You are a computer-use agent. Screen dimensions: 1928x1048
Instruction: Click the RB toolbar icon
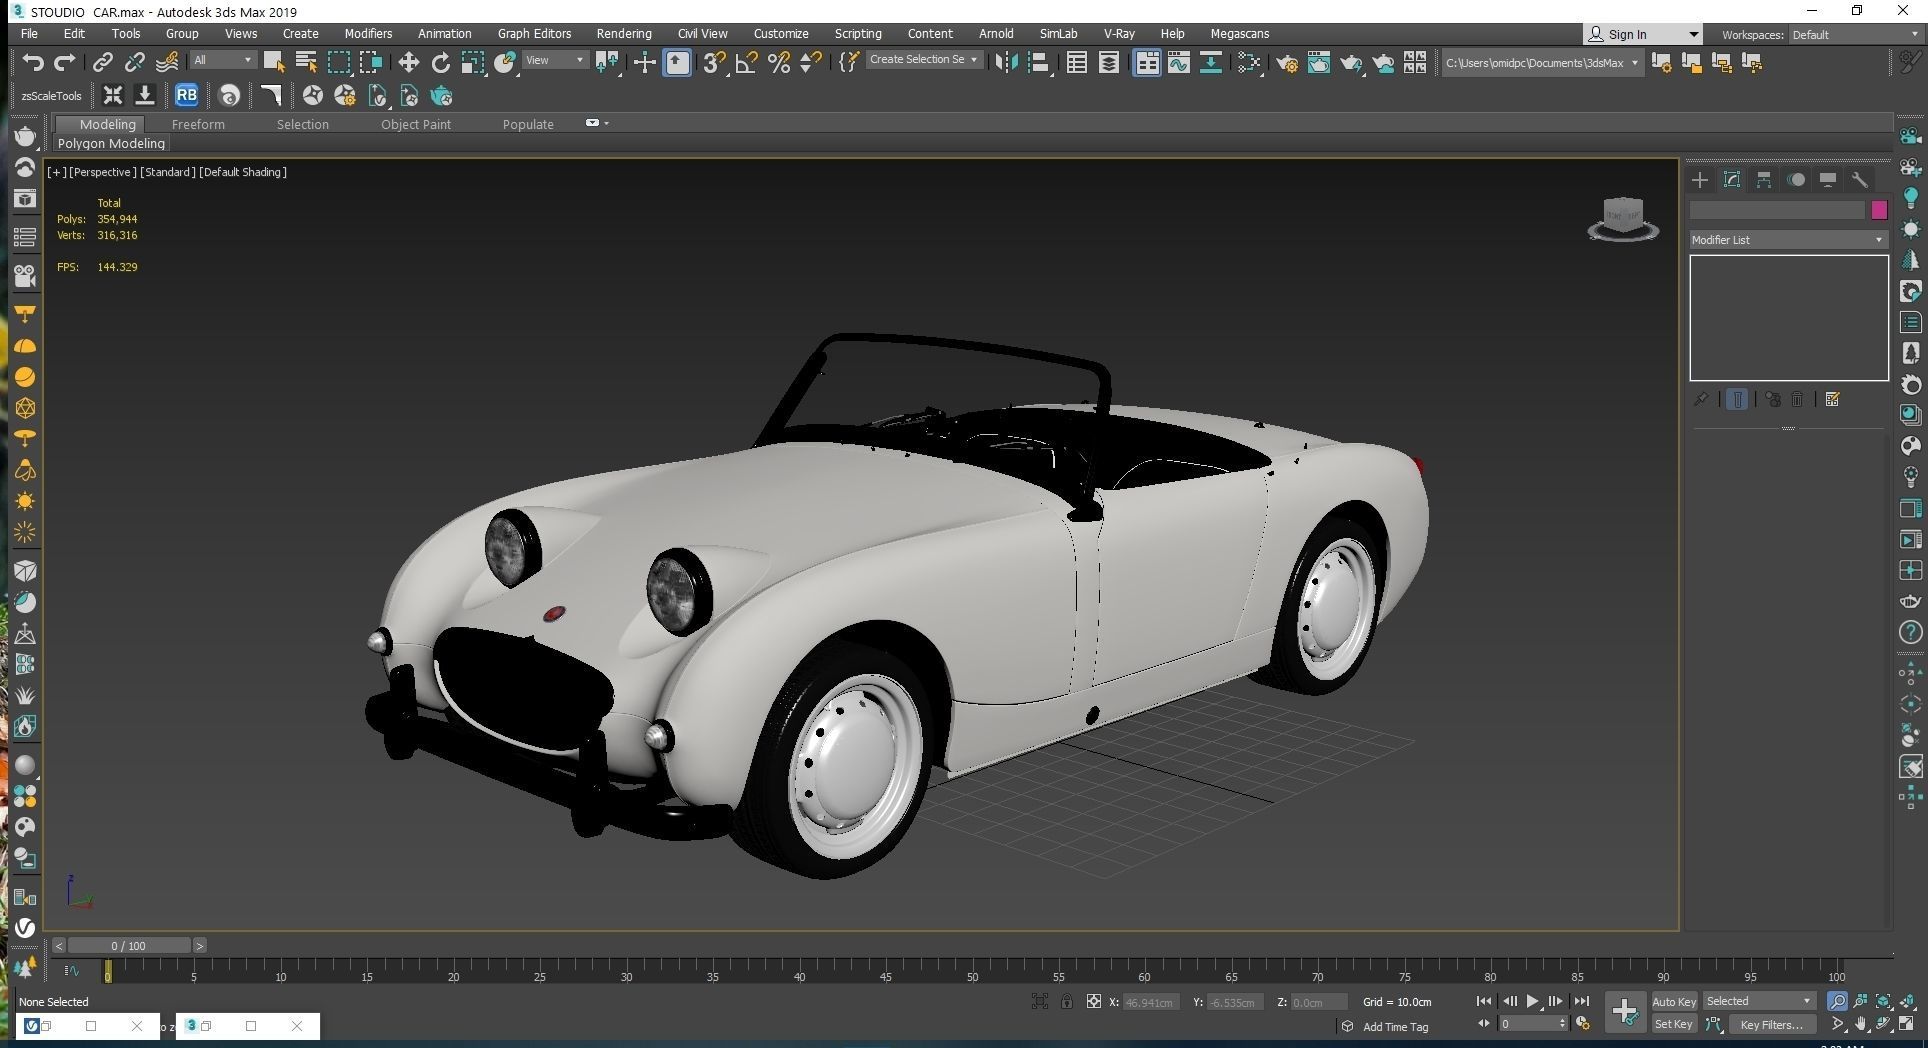pos(186,96)
